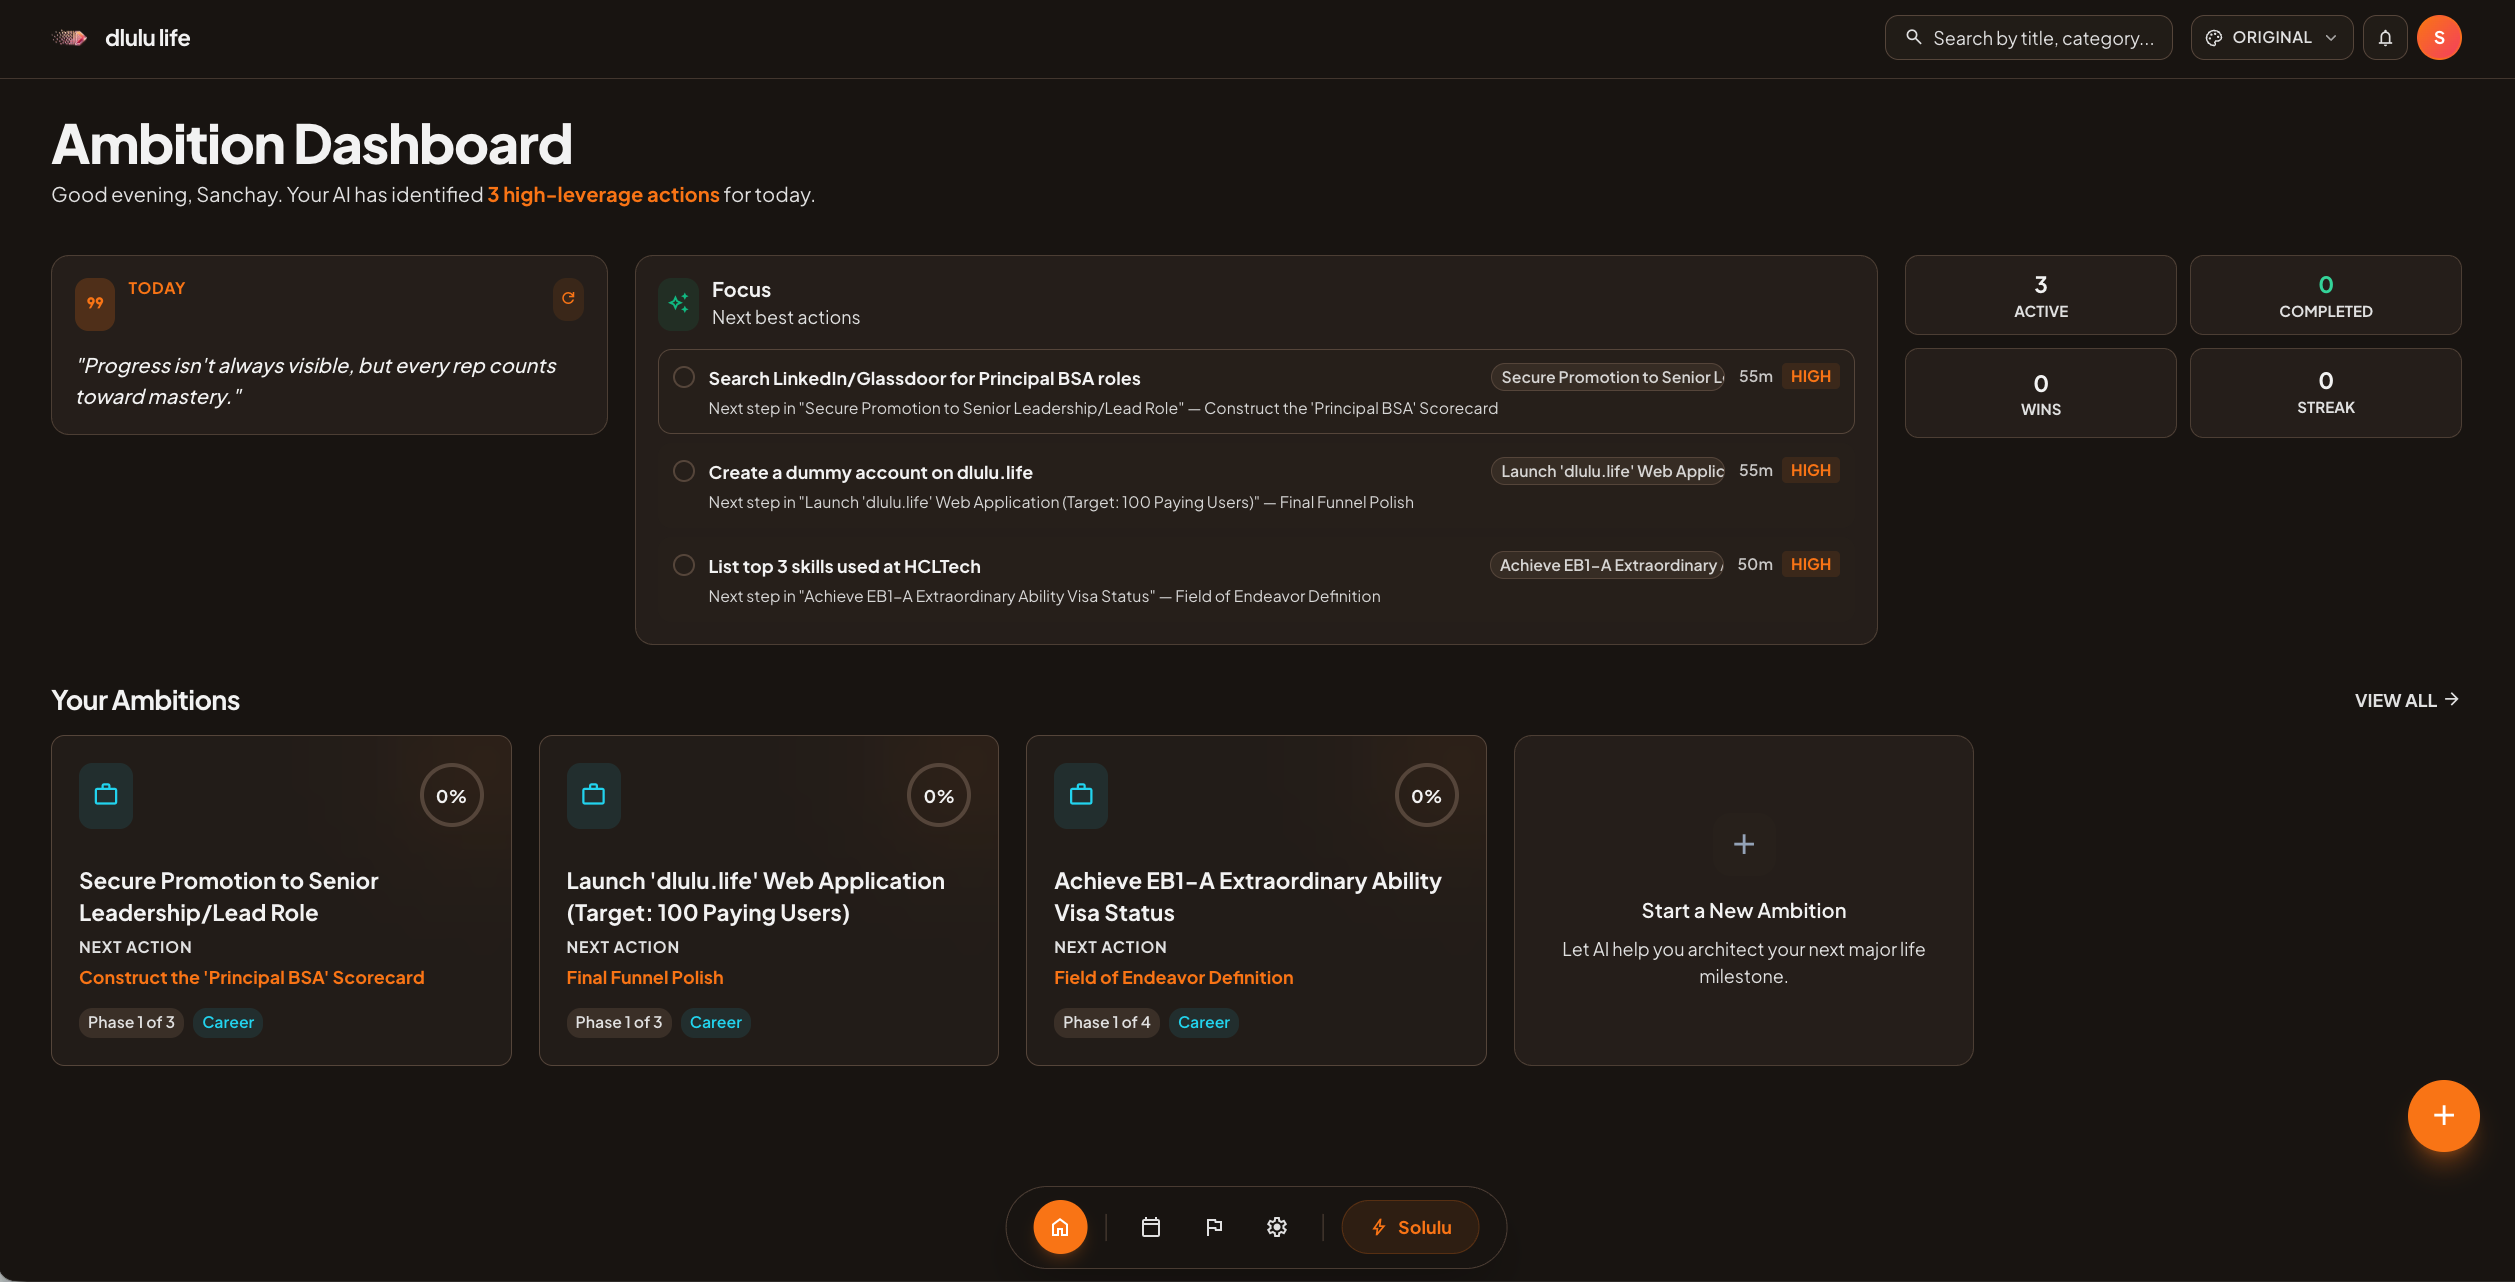The image size is (2515, 1282).
Task: Open the calendar icon in bottom bar
Action: click(x=1151, y=1227)
